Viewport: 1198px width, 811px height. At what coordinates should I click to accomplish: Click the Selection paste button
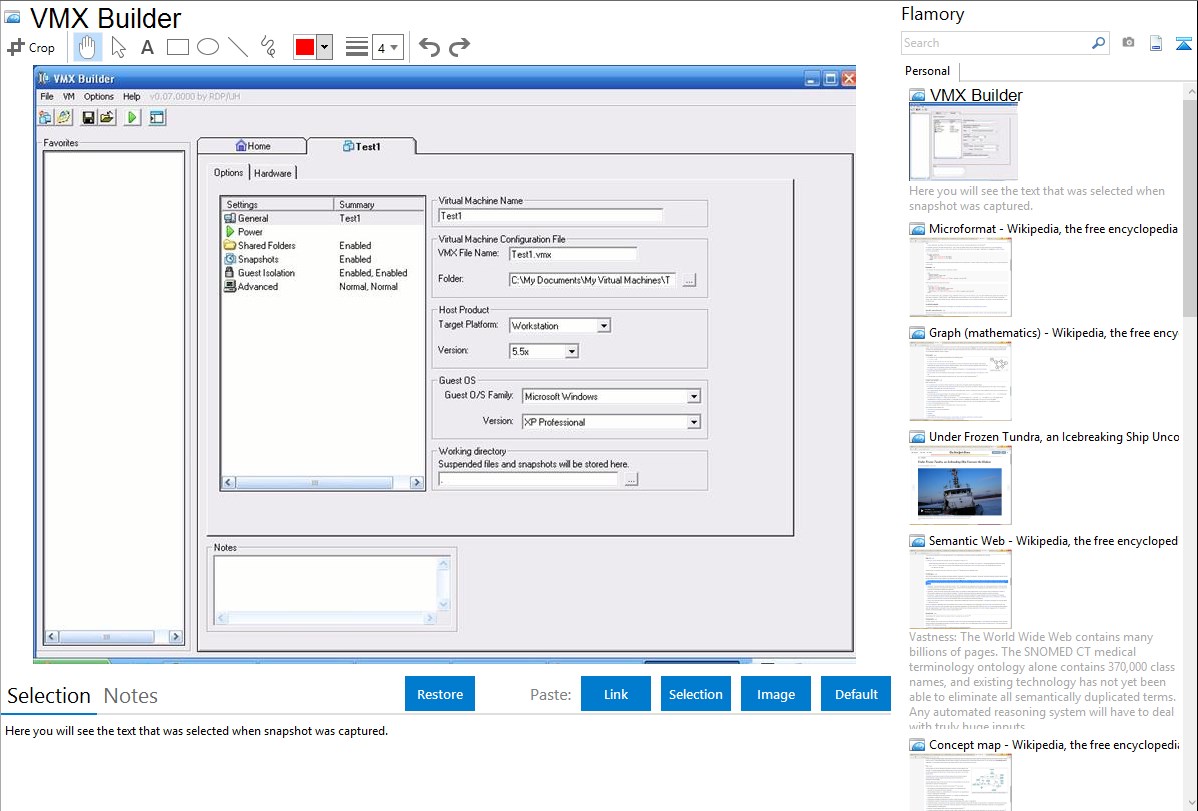pos(695,694)
